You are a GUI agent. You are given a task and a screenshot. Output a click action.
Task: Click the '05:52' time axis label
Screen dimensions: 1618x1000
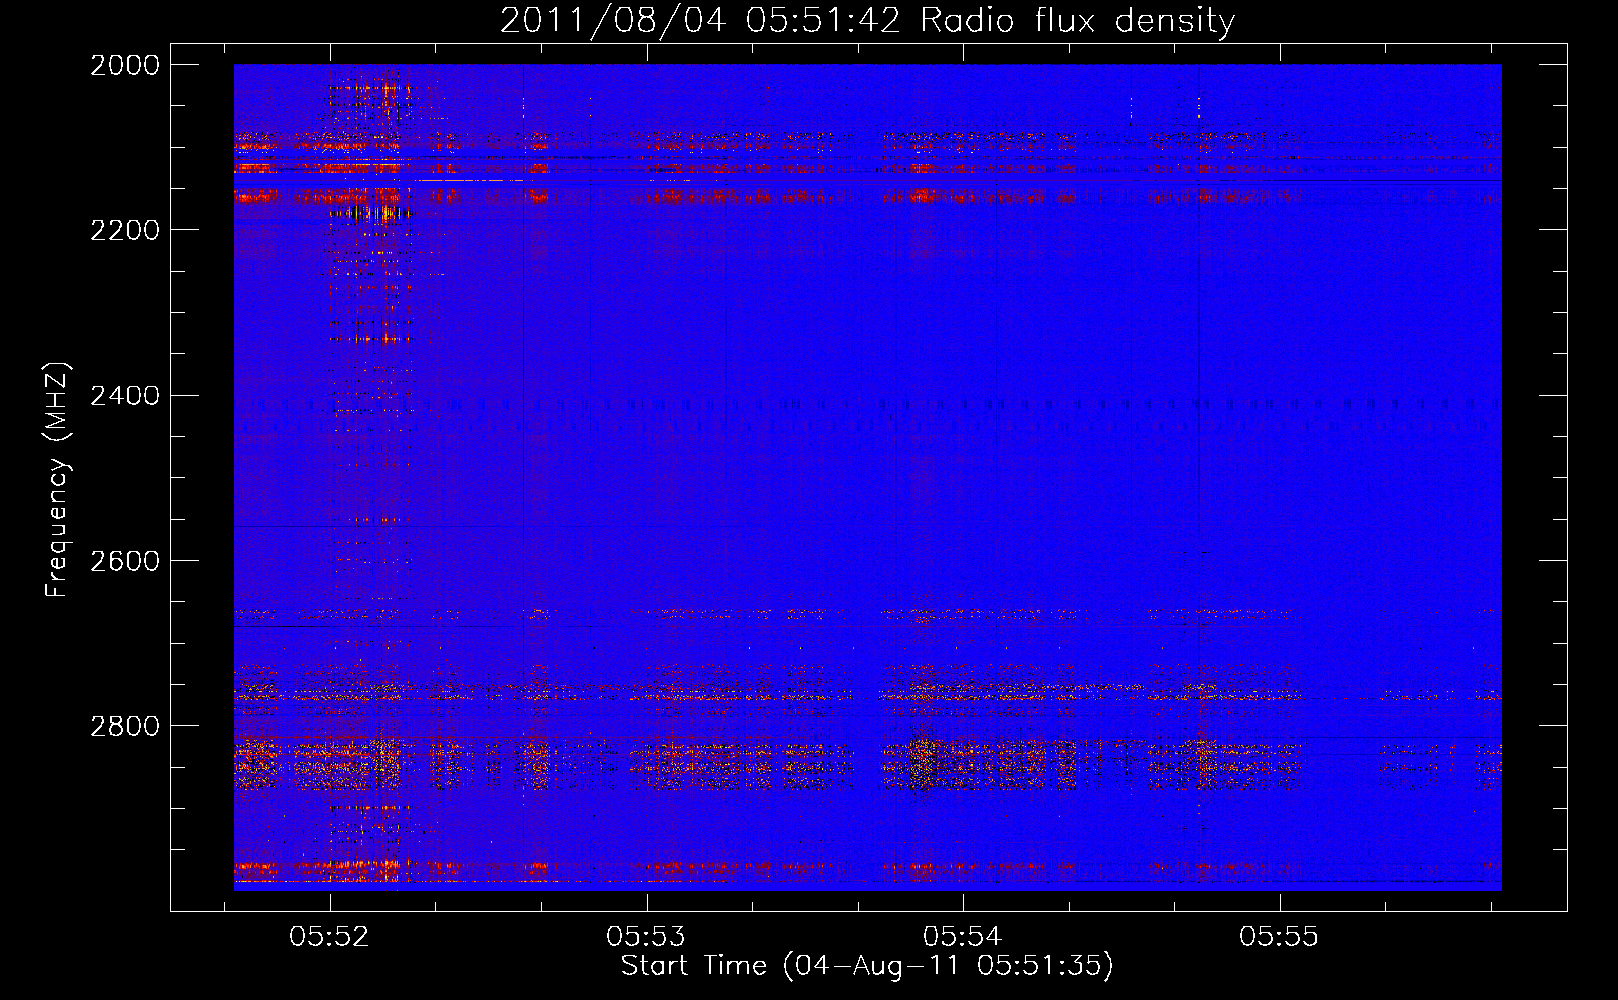point(330,936)
